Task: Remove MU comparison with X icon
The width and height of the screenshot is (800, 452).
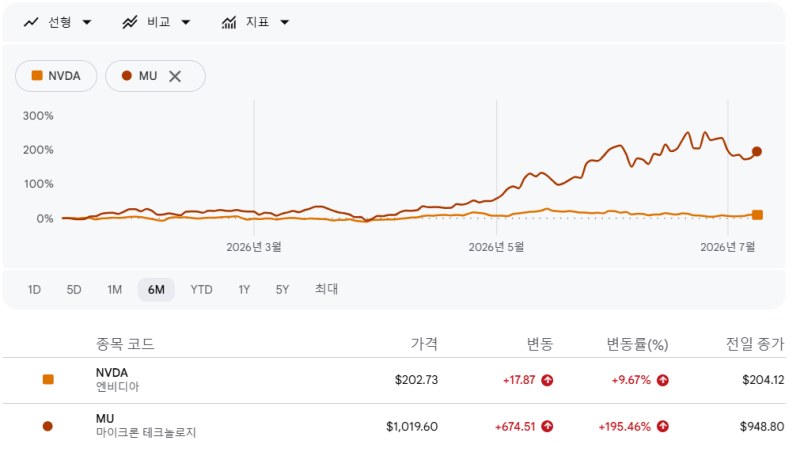Action: pos(175,77)
